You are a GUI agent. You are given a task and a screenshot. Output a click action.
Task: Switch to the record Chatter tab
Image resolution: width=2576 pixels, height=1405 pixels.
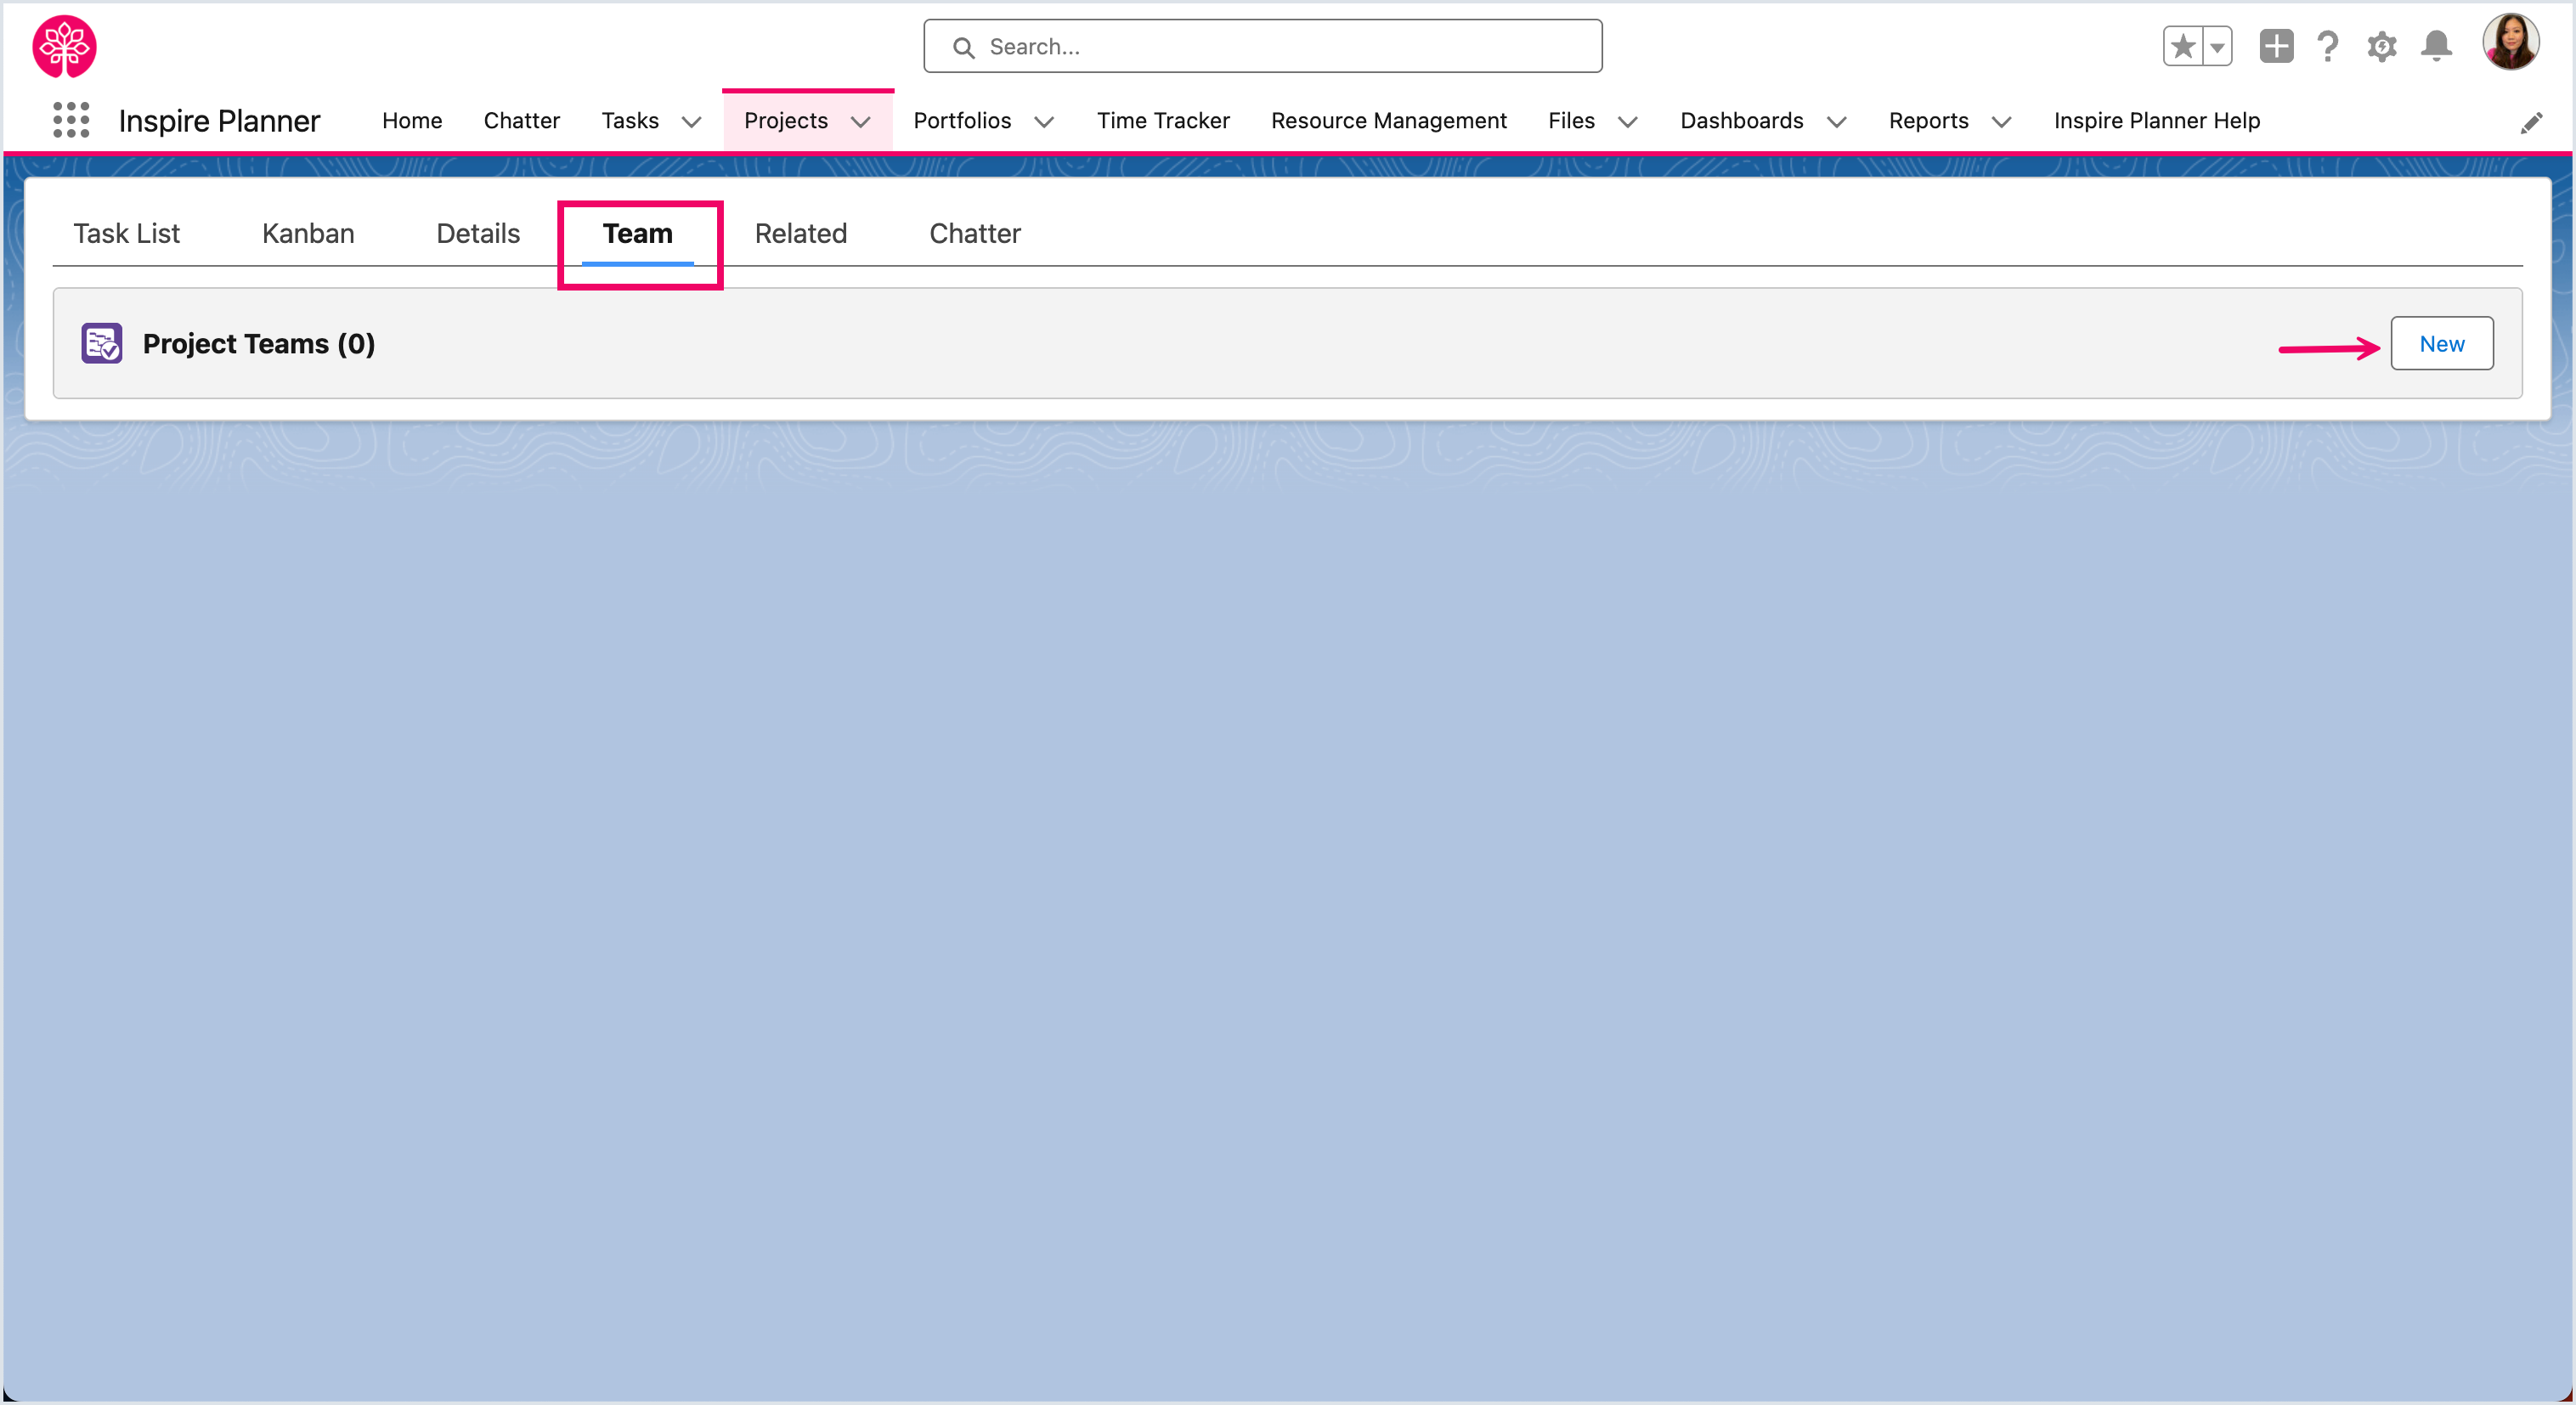tap(974, 233)
